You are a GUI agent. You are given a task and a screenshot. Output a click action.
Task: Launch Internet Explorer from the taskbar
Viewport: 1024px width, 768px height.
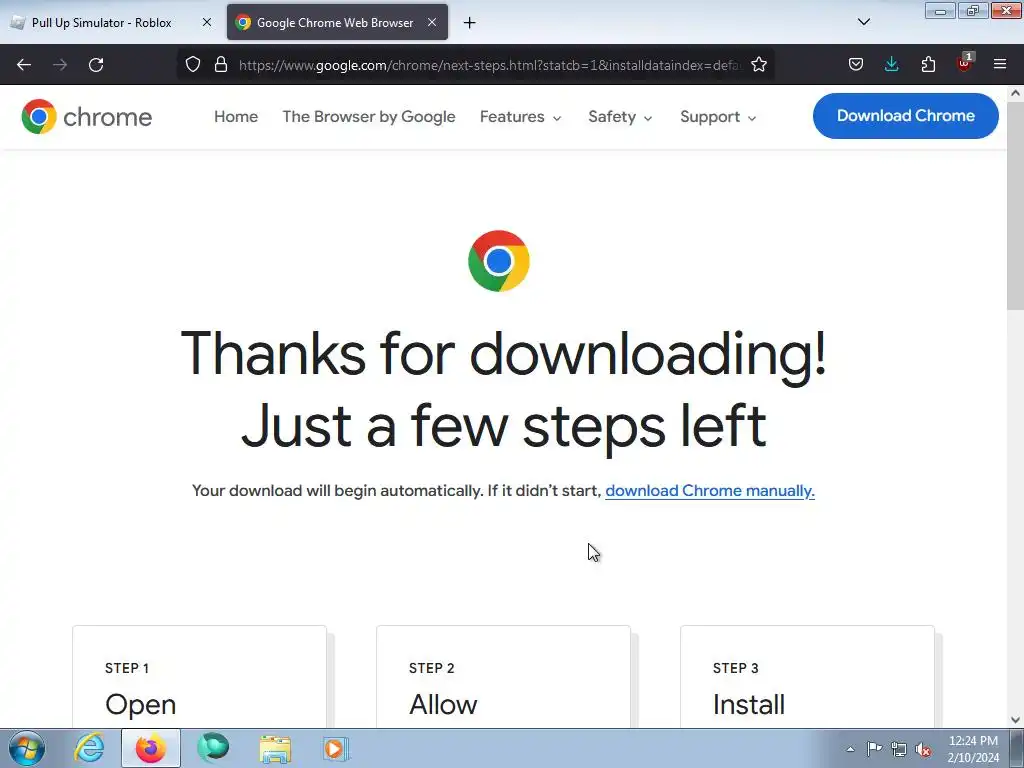coord(89,748)
